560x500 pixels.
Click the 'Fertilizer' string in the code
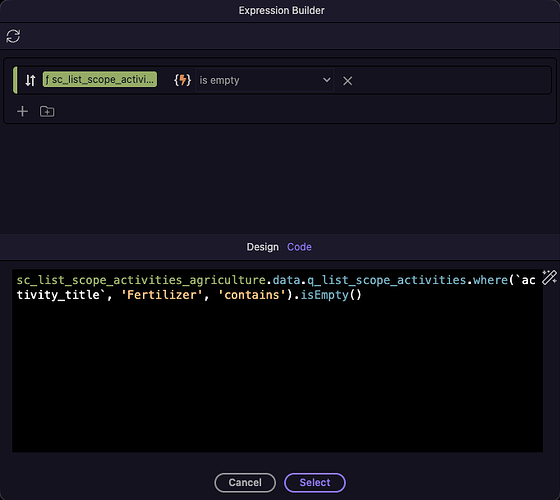click(x=161, y=295)
